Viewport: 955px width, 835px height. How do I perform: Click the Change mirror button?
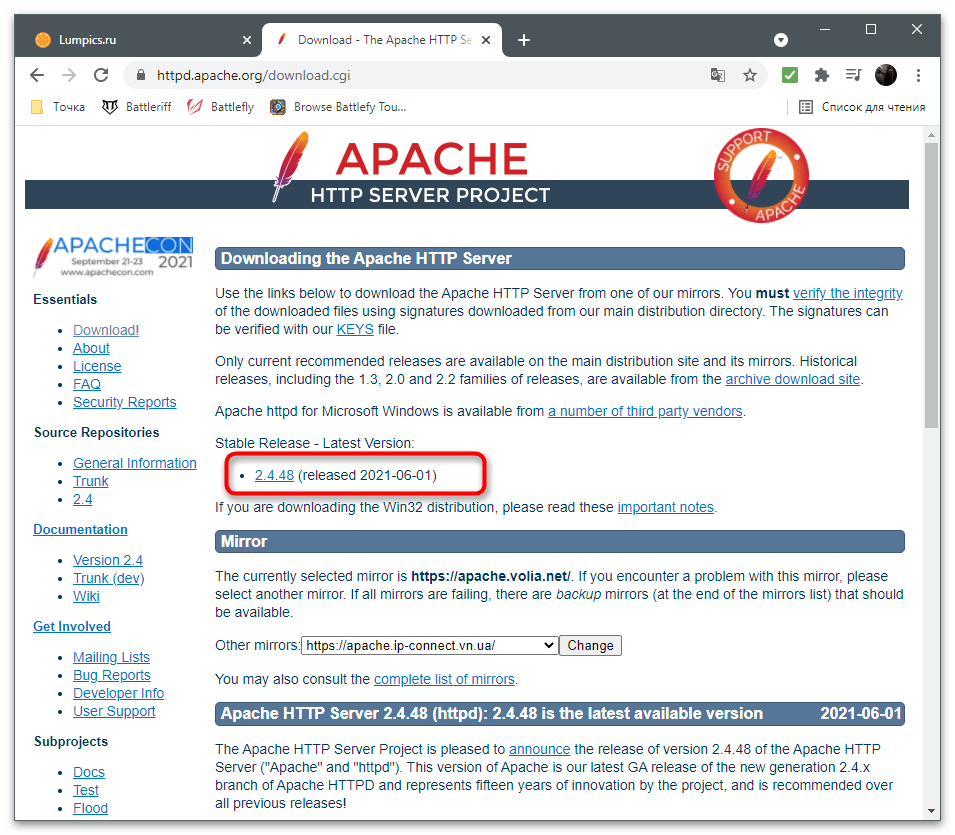590,646
